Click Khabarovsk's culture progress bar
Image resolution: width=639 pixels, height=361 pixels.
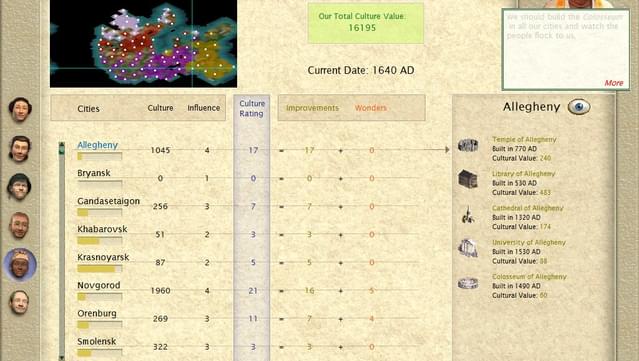click(x=99, y=241)
